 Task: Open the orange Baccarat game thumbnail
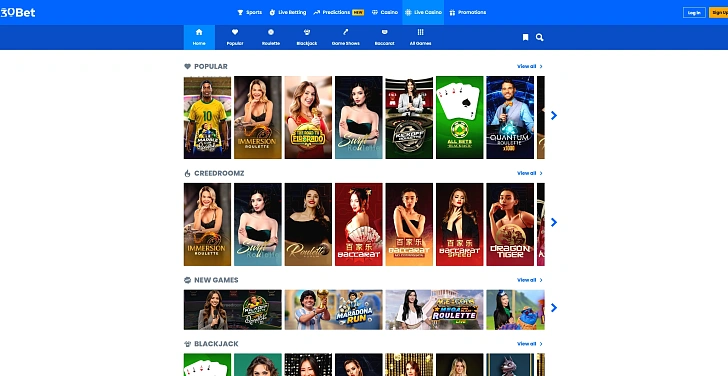(409, 224)
